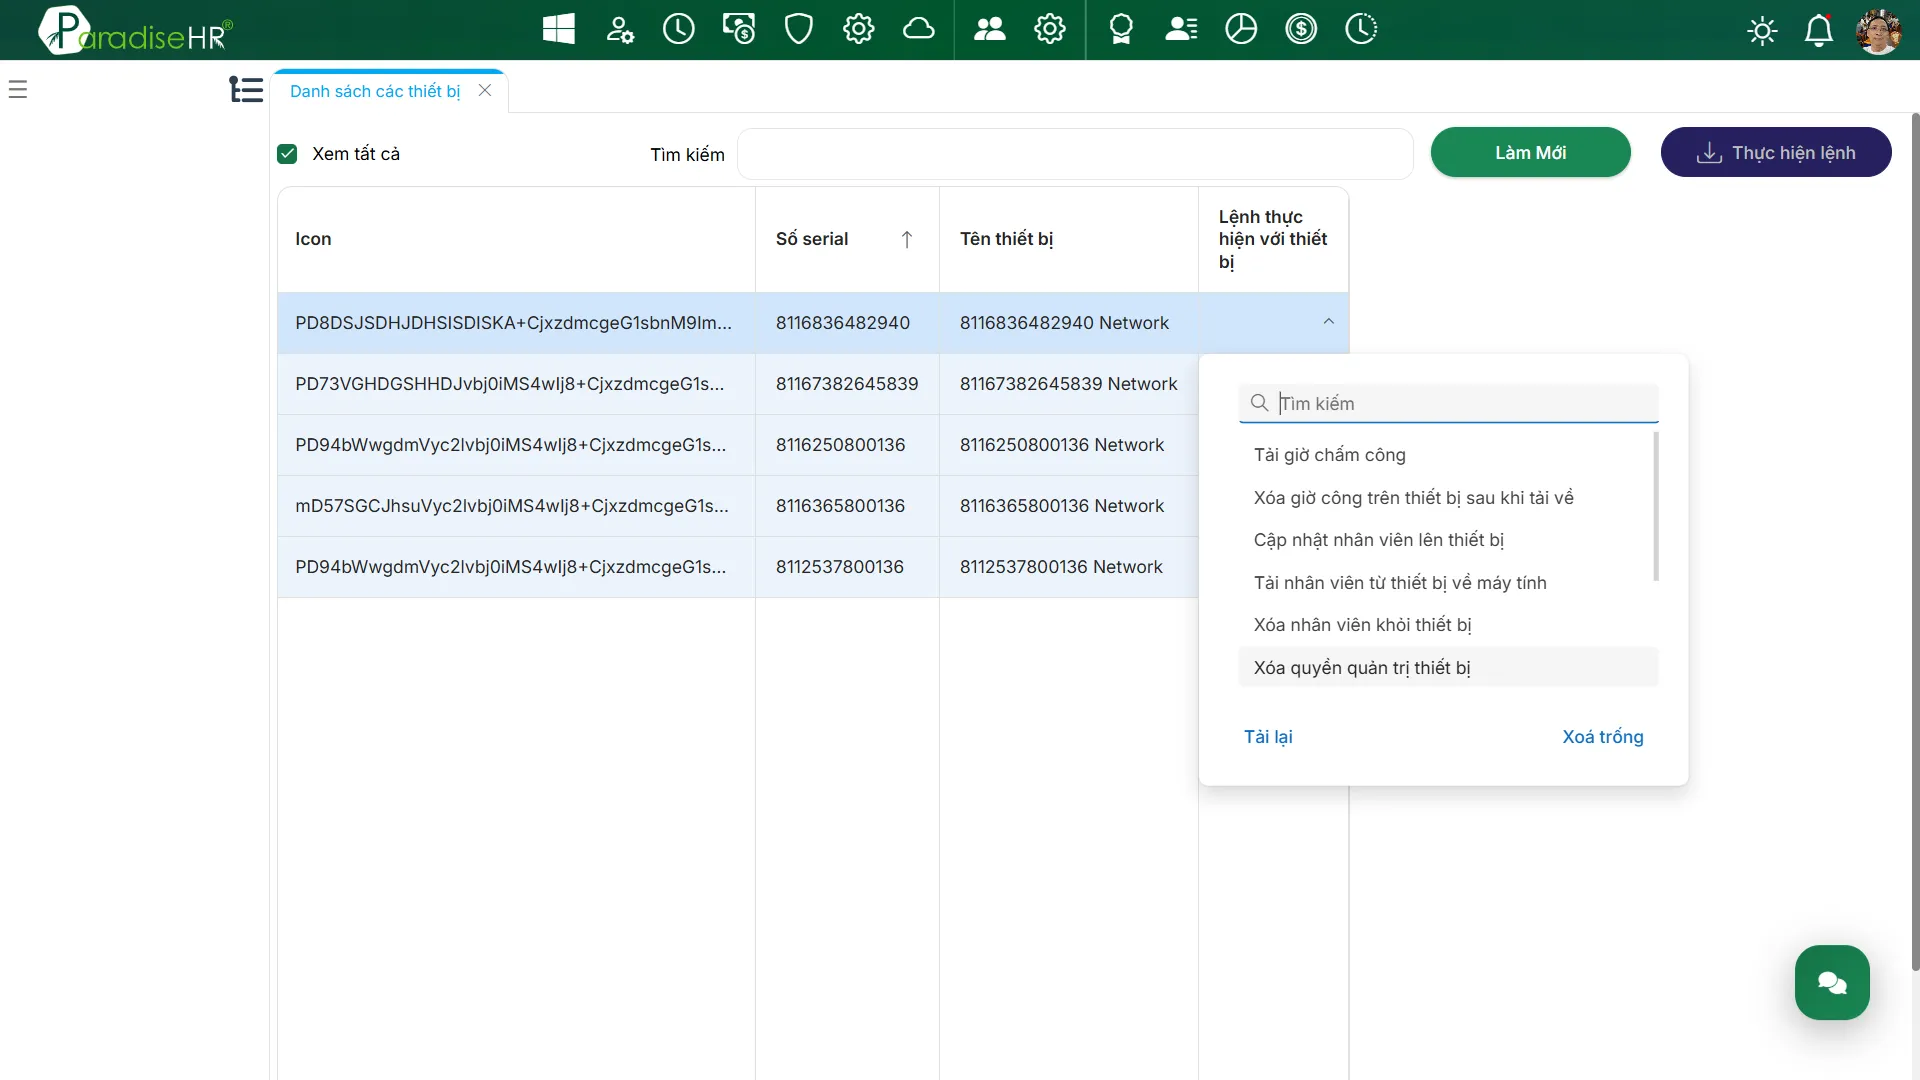The height and width of the screenshot is (1080, 1920).
Task: Click the dropdown list scrollbar
Action: [x=1656, y=506]
